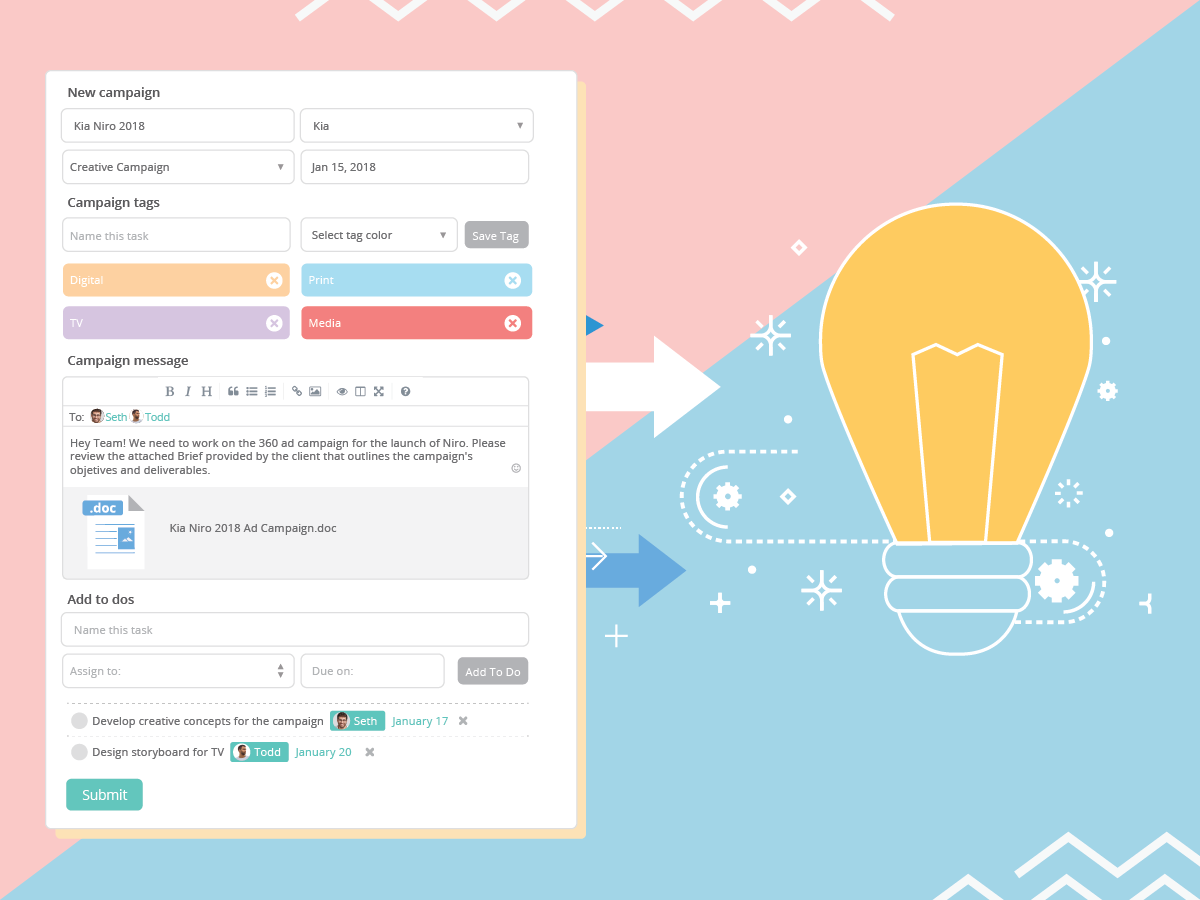Insert a block quote in the message

[233, 391]
